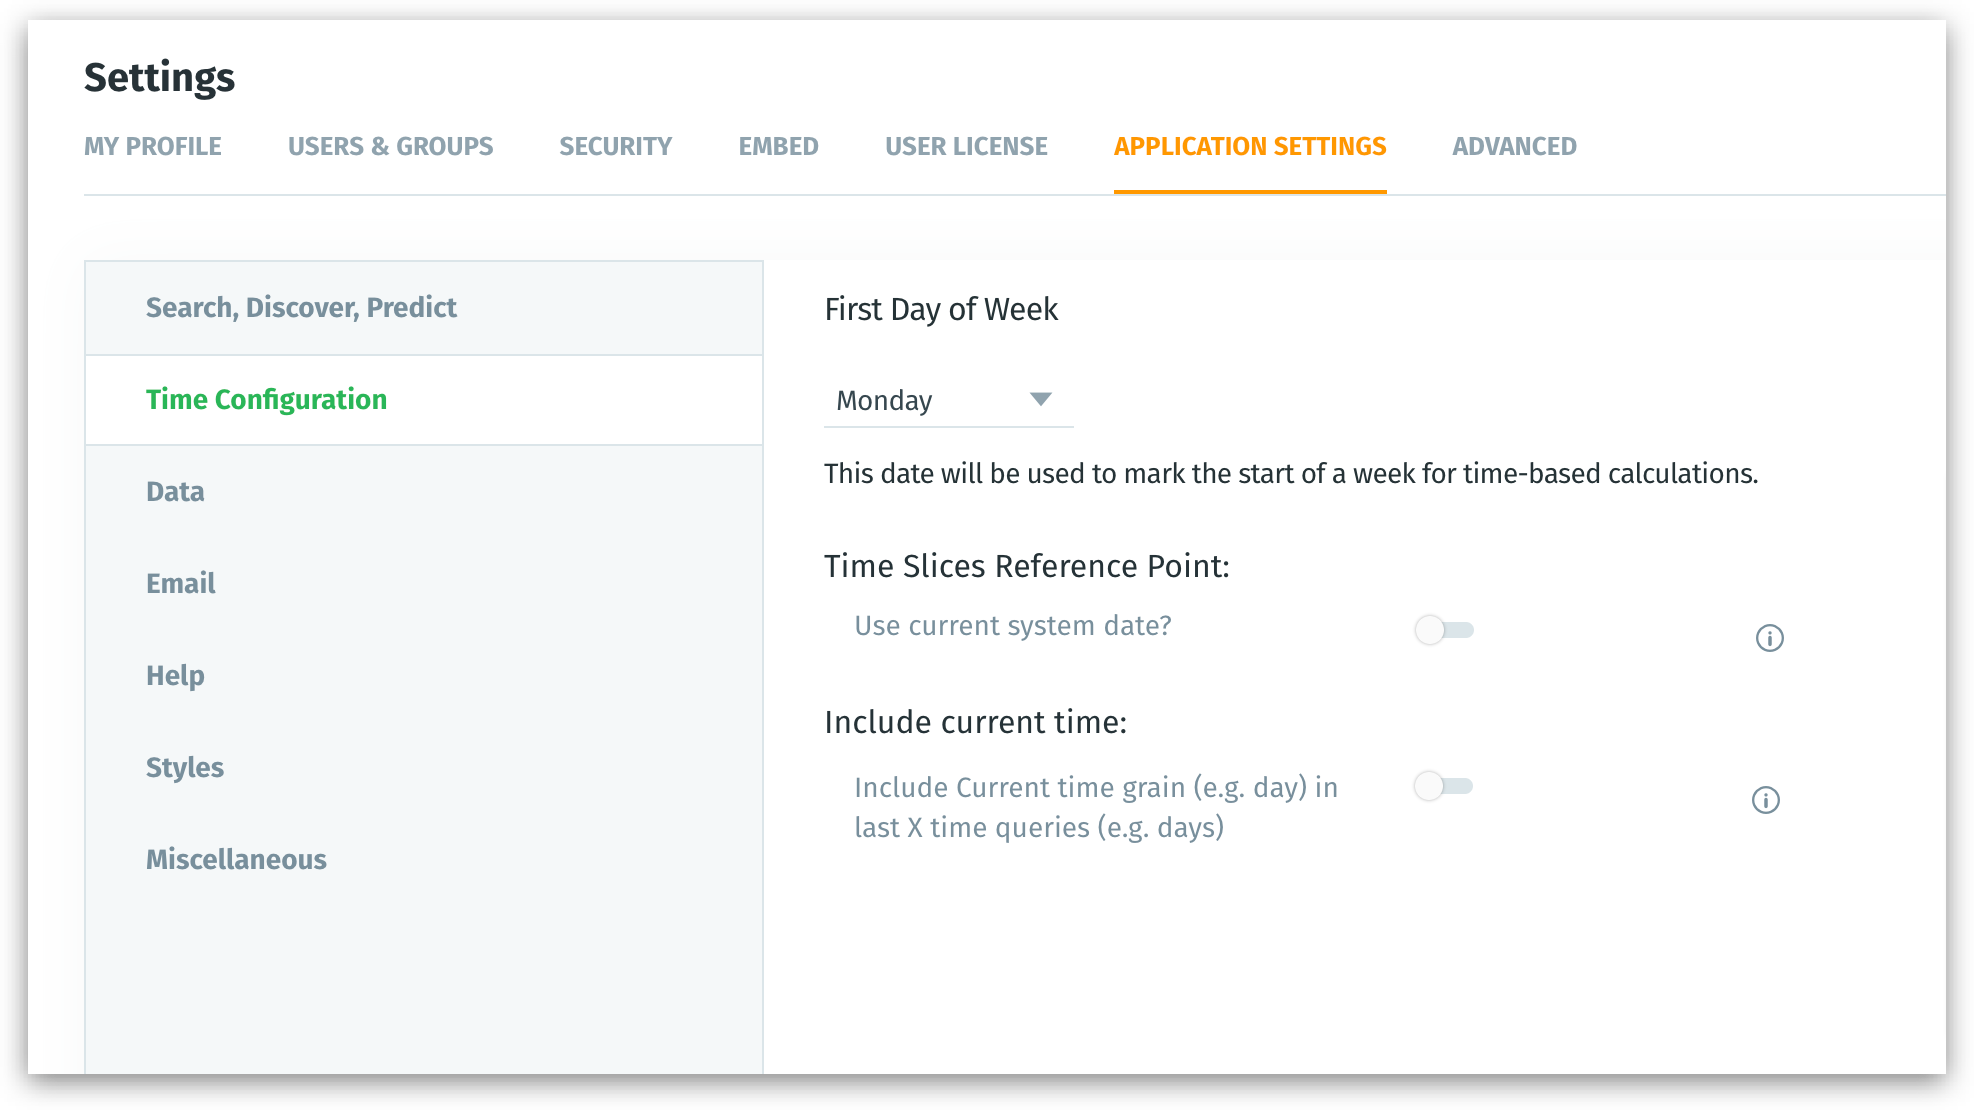Click the Miscellaneous sidebar entry
Screen dimensions: 1974x1110
[x=237, y=859]
